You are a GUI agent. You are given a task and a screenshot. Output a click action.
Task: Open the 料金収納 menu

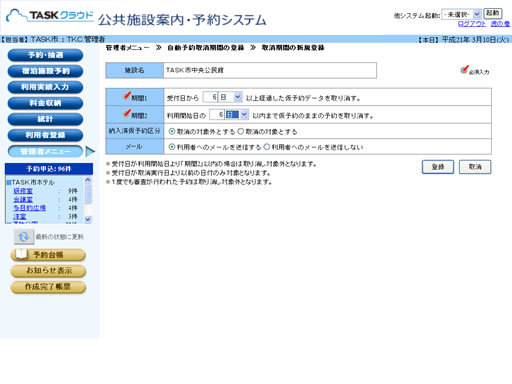pyautogui.click(x=45, y=103)
